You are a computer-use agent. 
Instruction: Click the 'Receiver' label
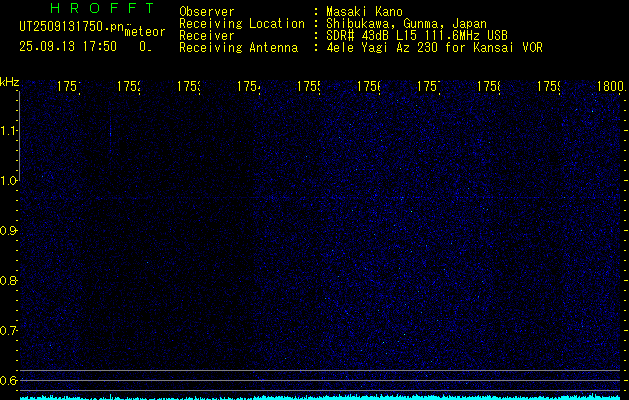(207, 36)
